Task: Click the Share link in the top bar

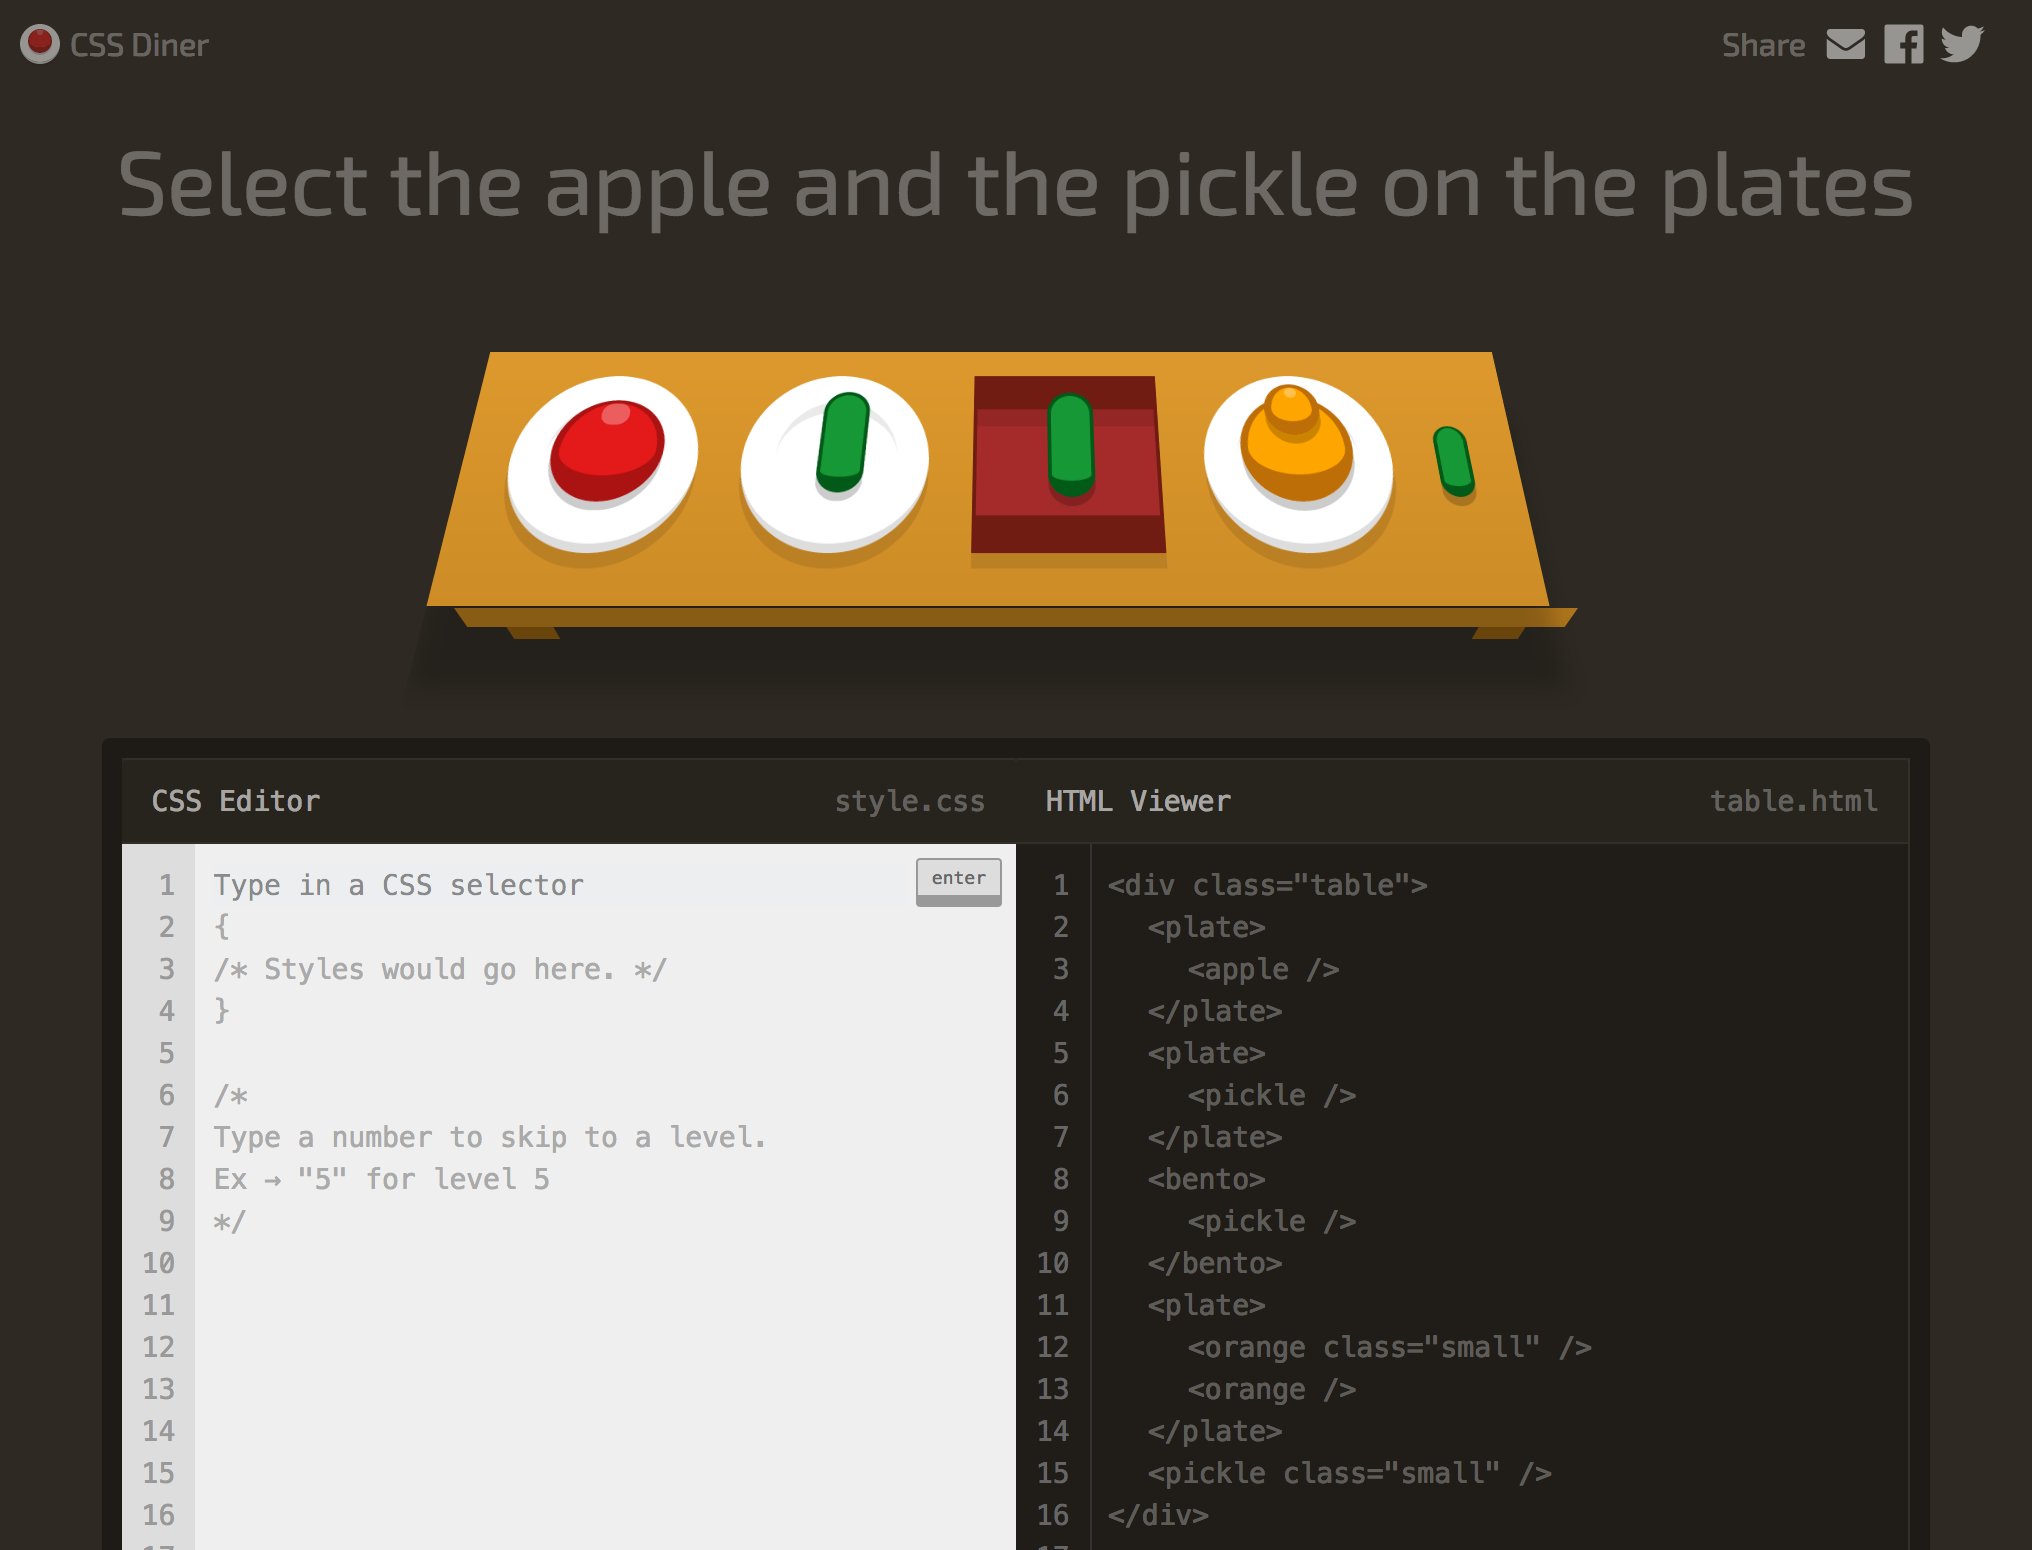Action: click(x=1765, y=44)
